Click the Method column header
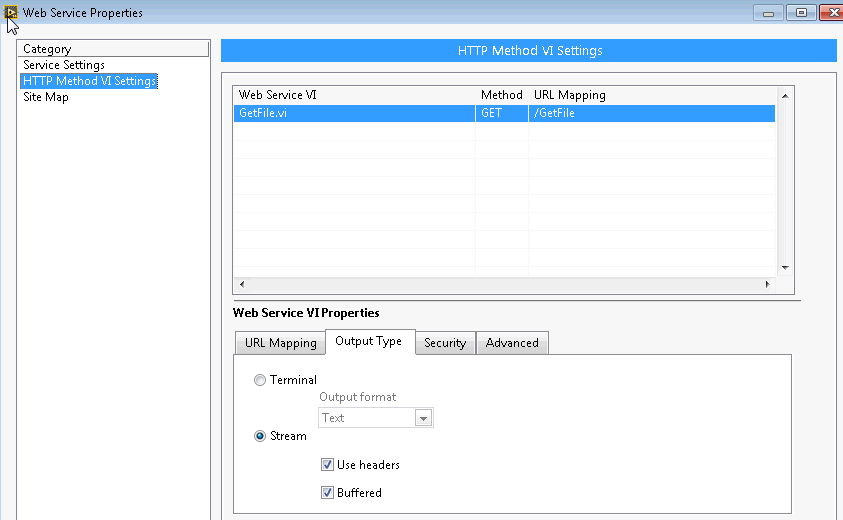This screenshot has width=843, height=520. pyautogui.click(x=502, y=95)
